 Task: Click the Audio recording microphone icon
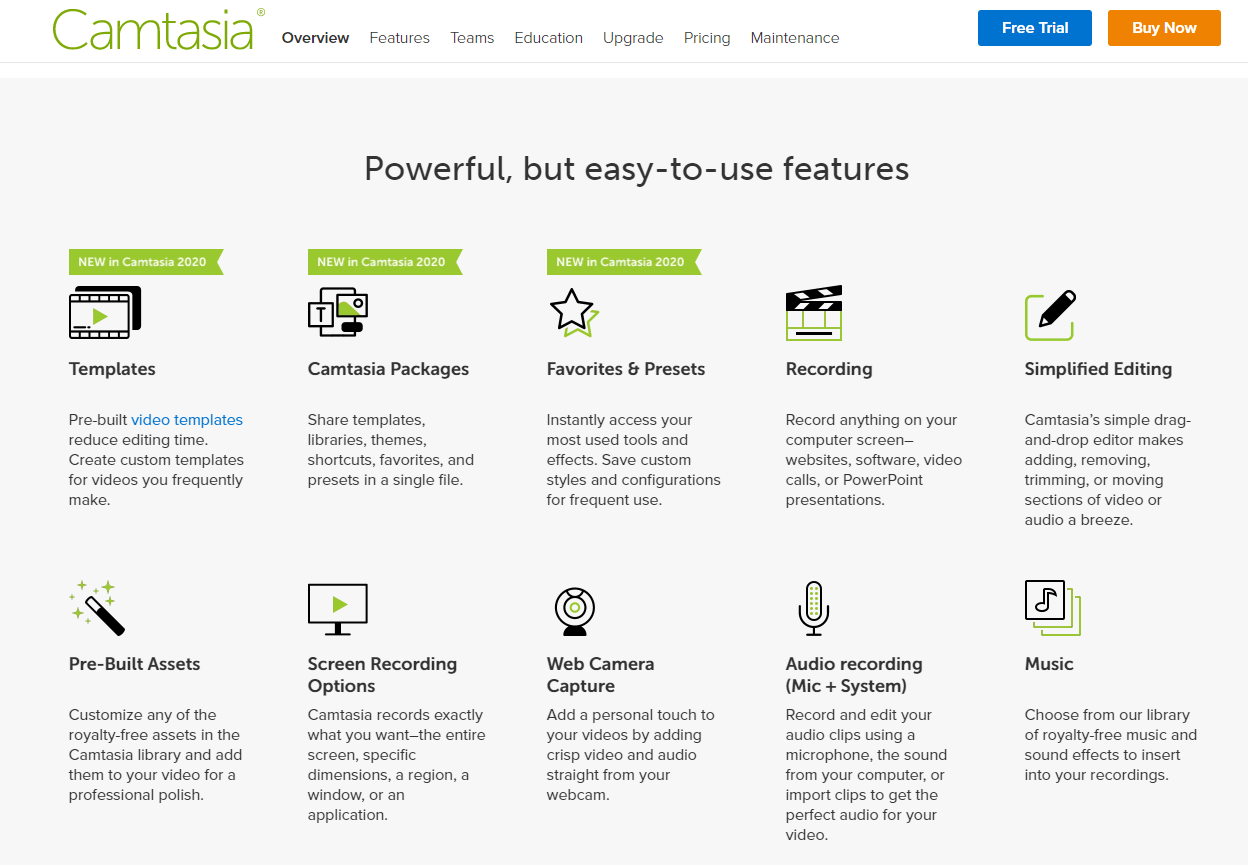pyautogui.click(x=813, y=608)
